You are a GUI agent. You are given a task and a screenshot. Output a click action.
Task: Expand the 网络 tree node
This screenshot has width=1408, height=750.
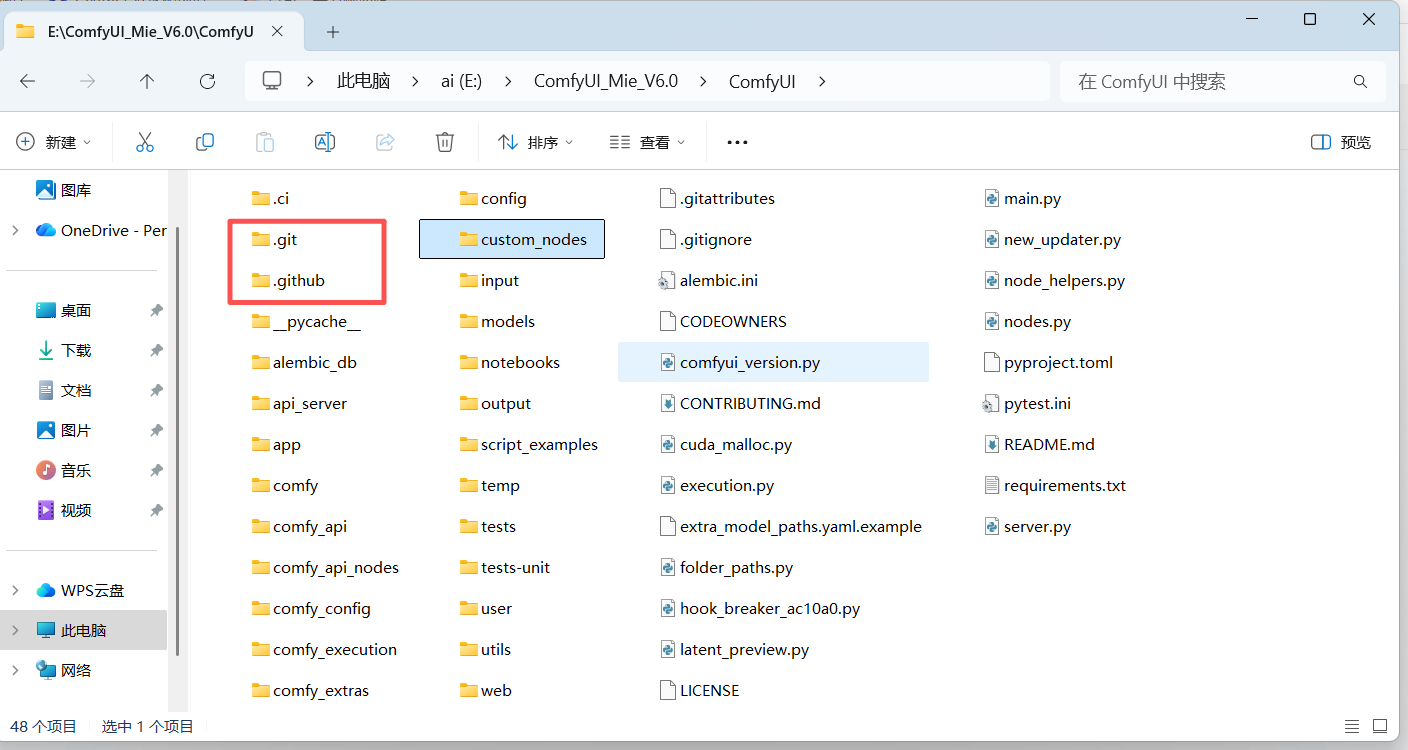[x=15, y=670]
